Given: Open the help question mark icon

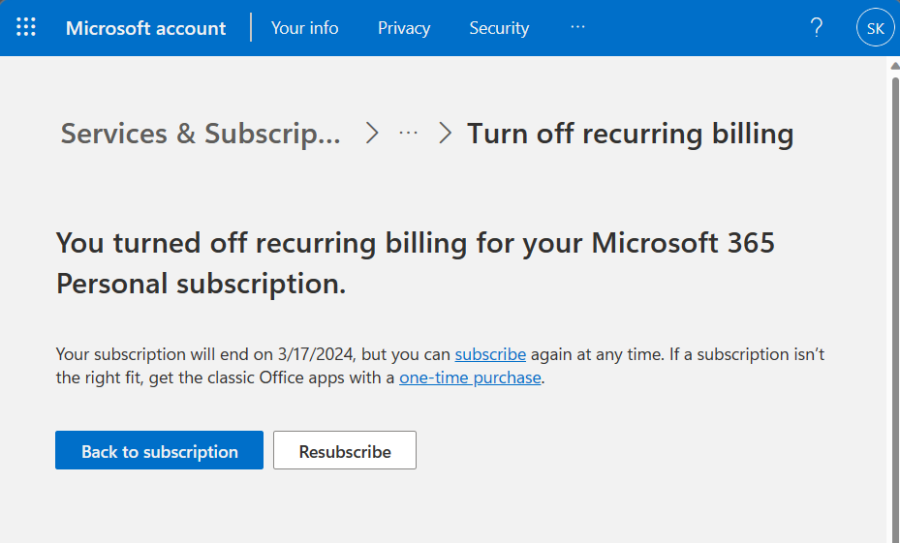Looking at the screenshot, I should 816,28.
